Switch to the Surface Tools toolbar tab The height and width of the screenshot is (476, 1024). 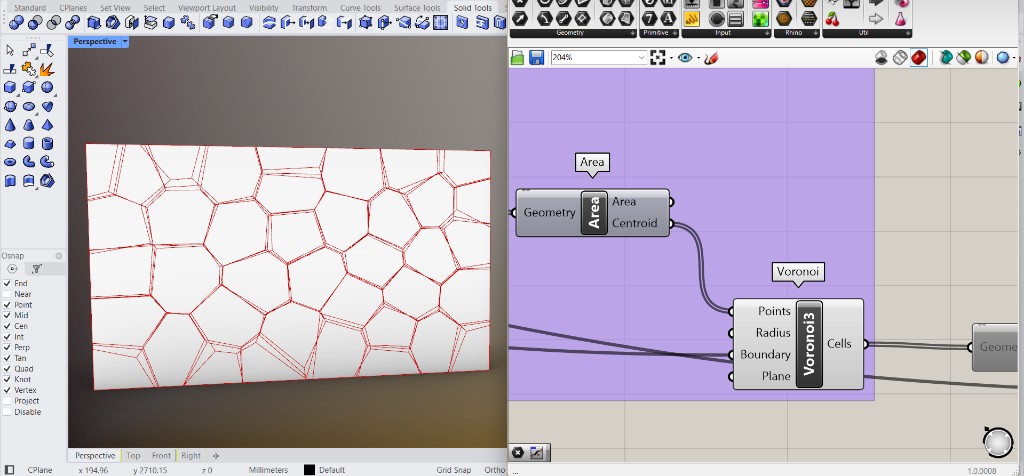pyautogui.click(x=417, y=8)
